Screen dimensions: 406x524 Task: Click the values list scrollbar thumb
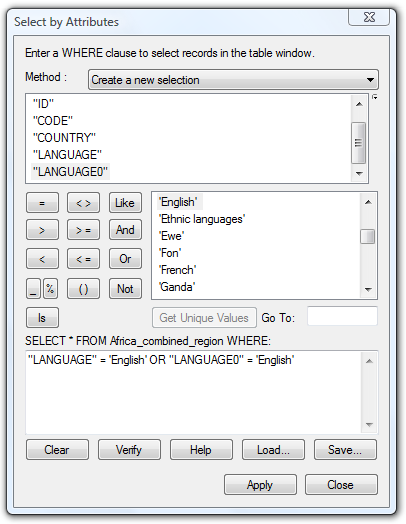tap(368, 237)
